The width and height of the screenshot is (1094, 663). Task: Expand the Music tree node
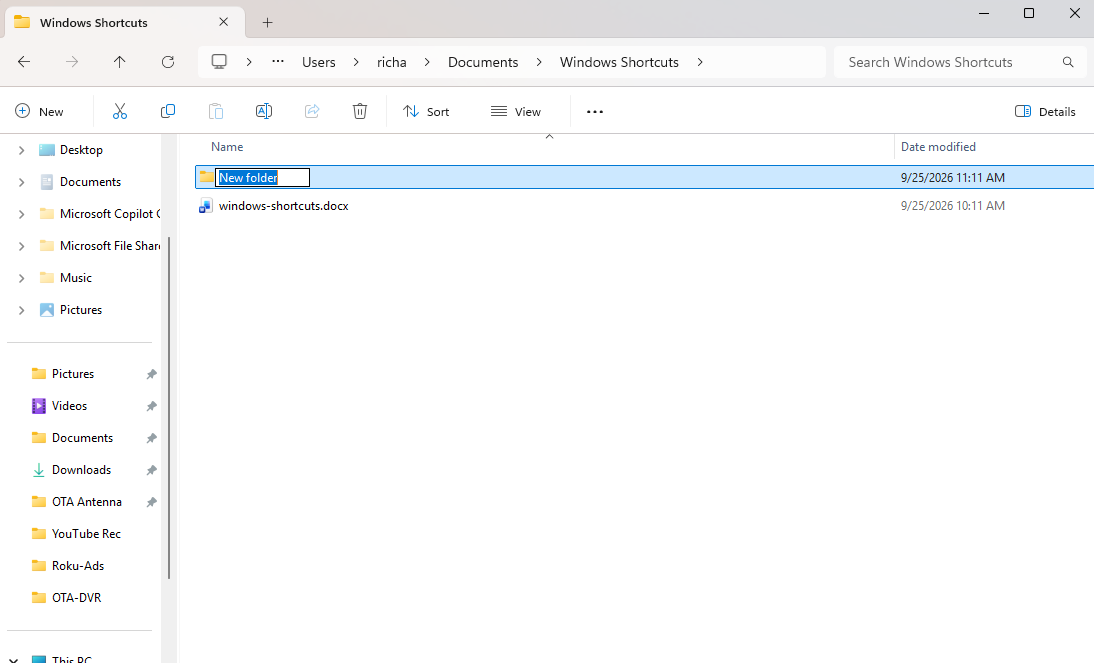coord(22,278)
